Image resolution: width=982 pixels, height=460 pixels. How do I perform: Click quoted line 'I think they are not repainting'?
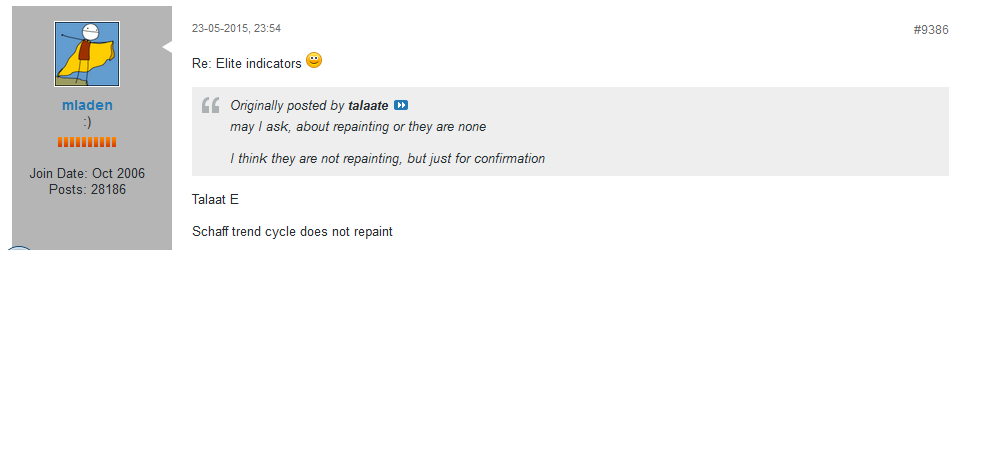[x=387, y=158]
